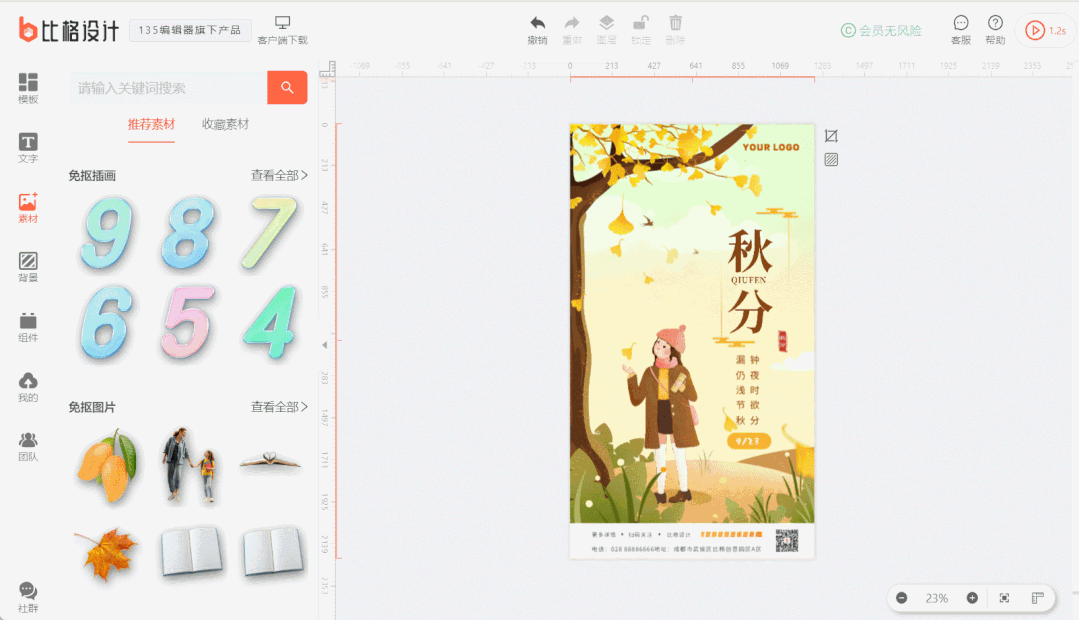Toggle the fit-to-screen view icon

(1004, 598)
